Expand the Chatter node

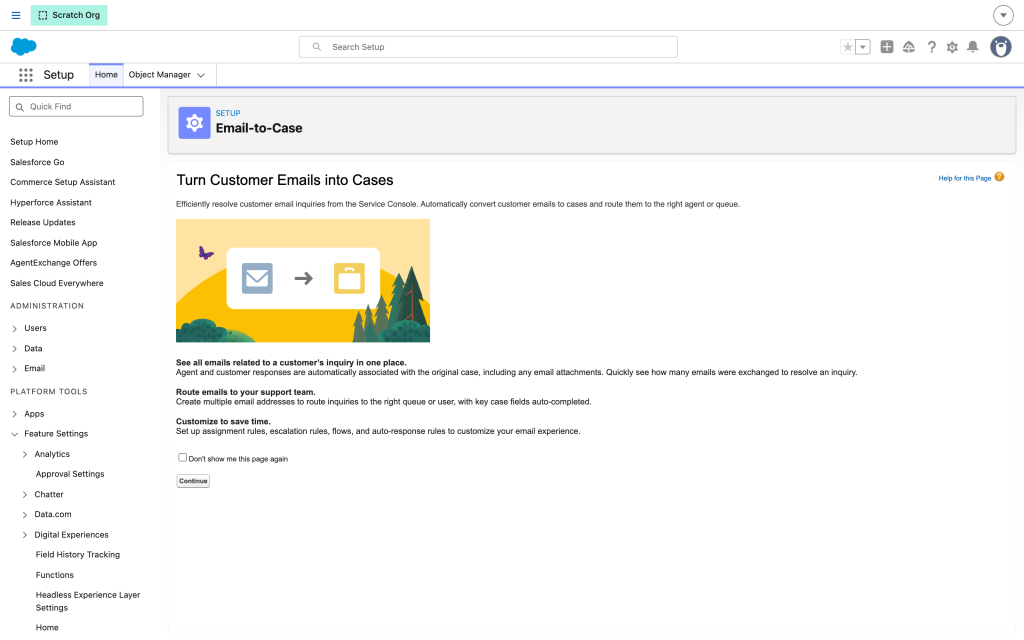pyautogui.click(x=25, y=495)
